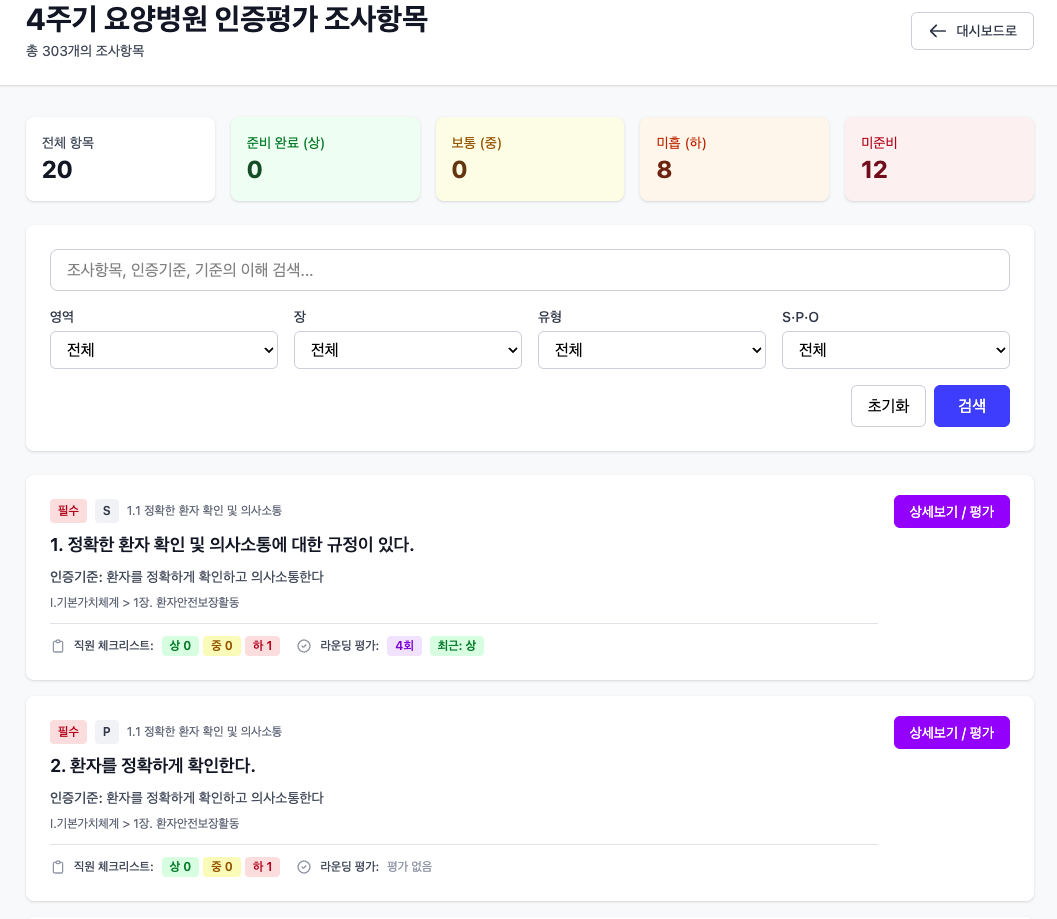Click the clipboard icon beside first 직원 체크리스트
1057x919 pixels.
pos(57,646)
